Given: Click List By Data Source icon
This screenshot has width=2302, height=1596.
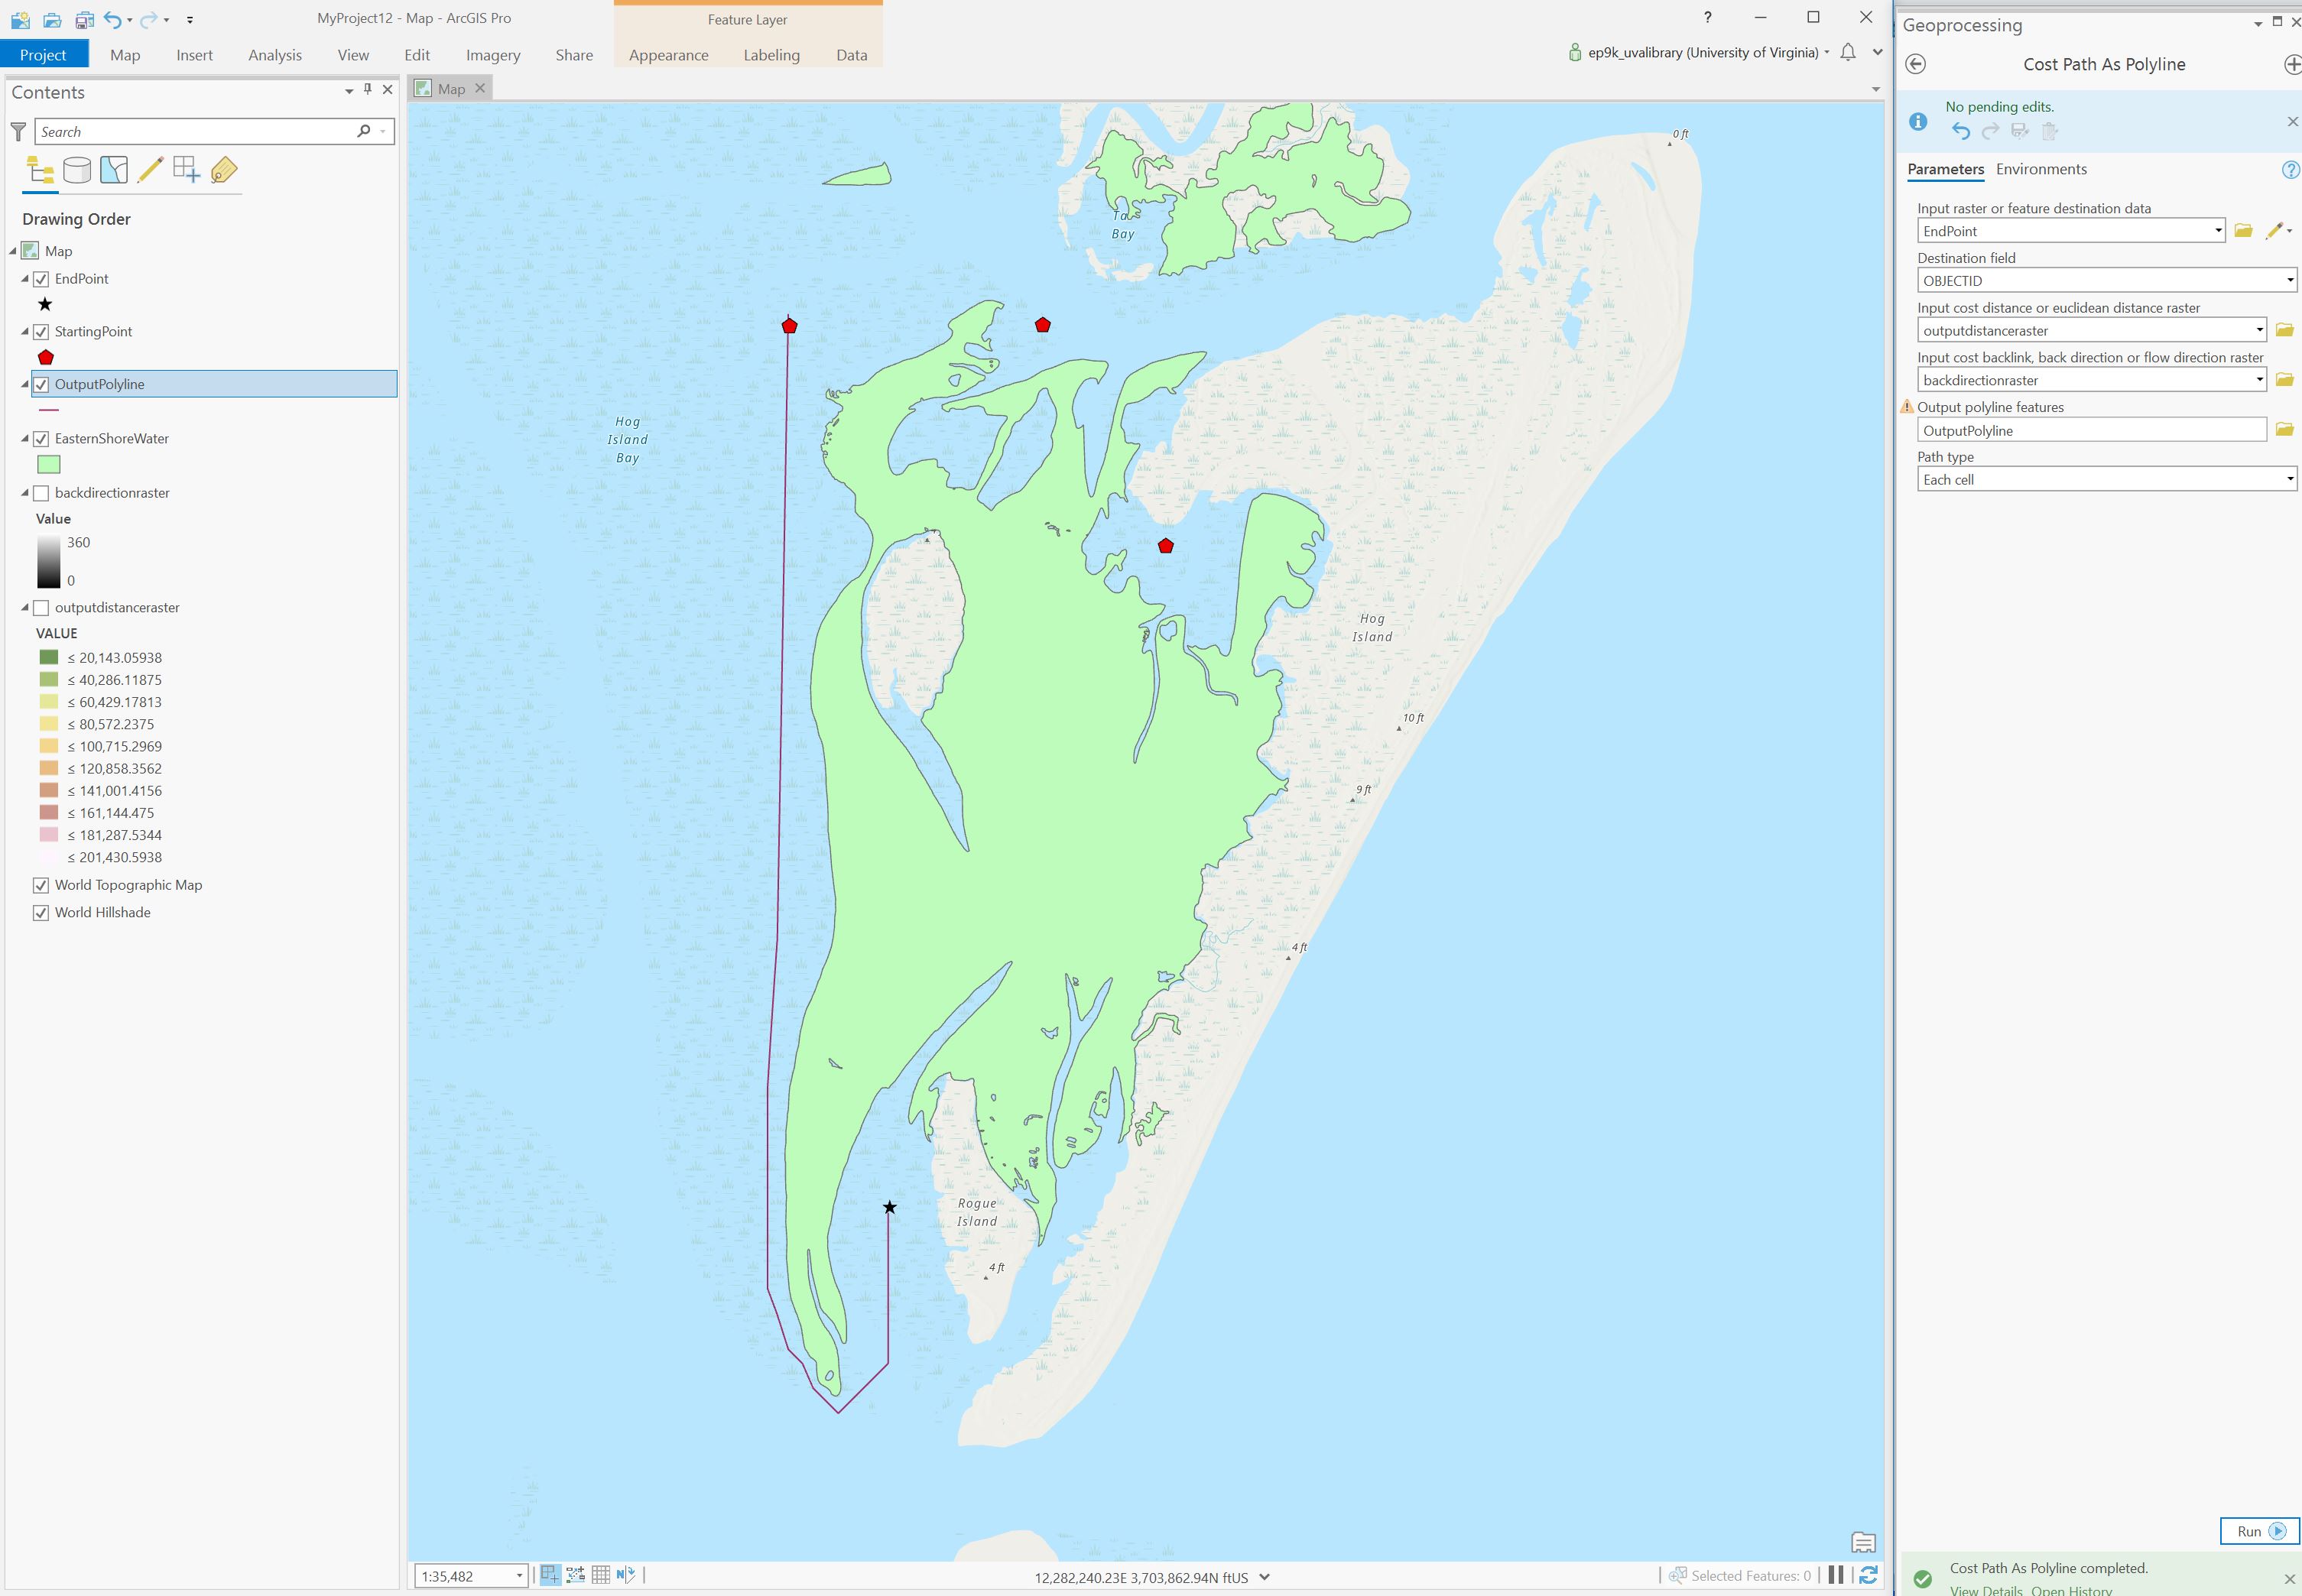Looking at the screenshot, I should pyautogui.click(x=77, y=170).
